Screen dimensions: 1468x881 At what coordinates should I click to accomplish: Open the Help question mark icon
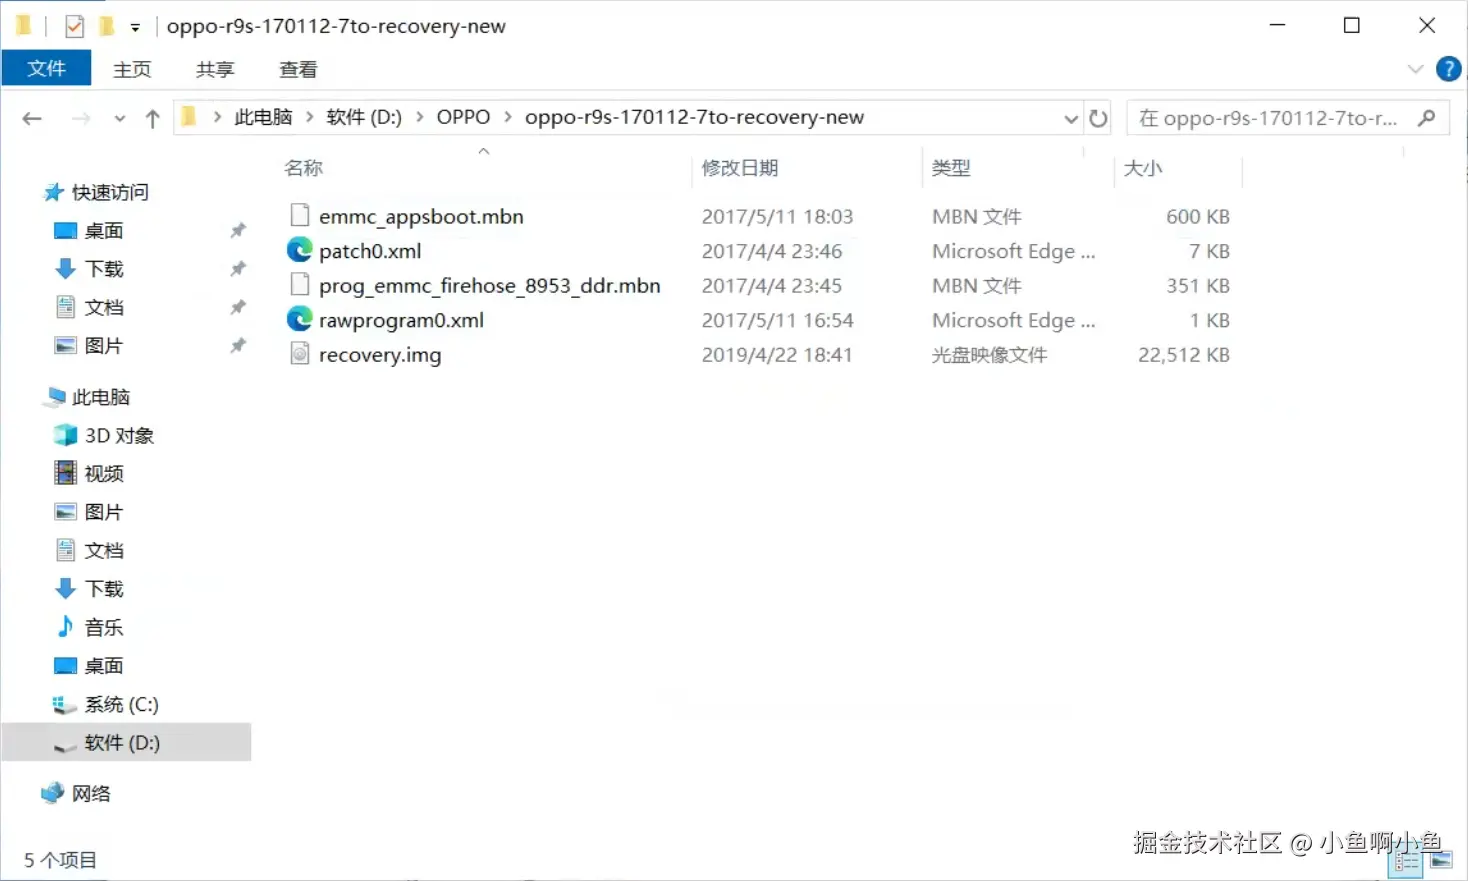(1448, 69)
